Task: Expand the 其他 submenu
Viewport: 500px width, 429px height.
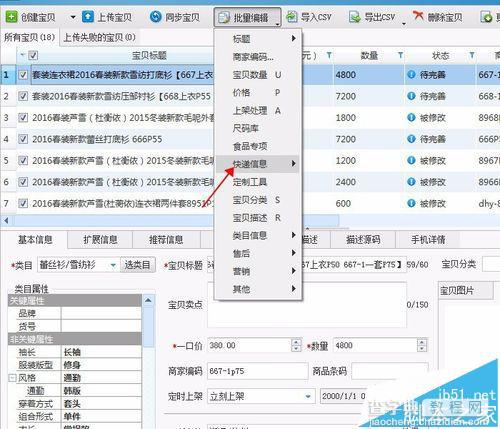Action: 258,289
